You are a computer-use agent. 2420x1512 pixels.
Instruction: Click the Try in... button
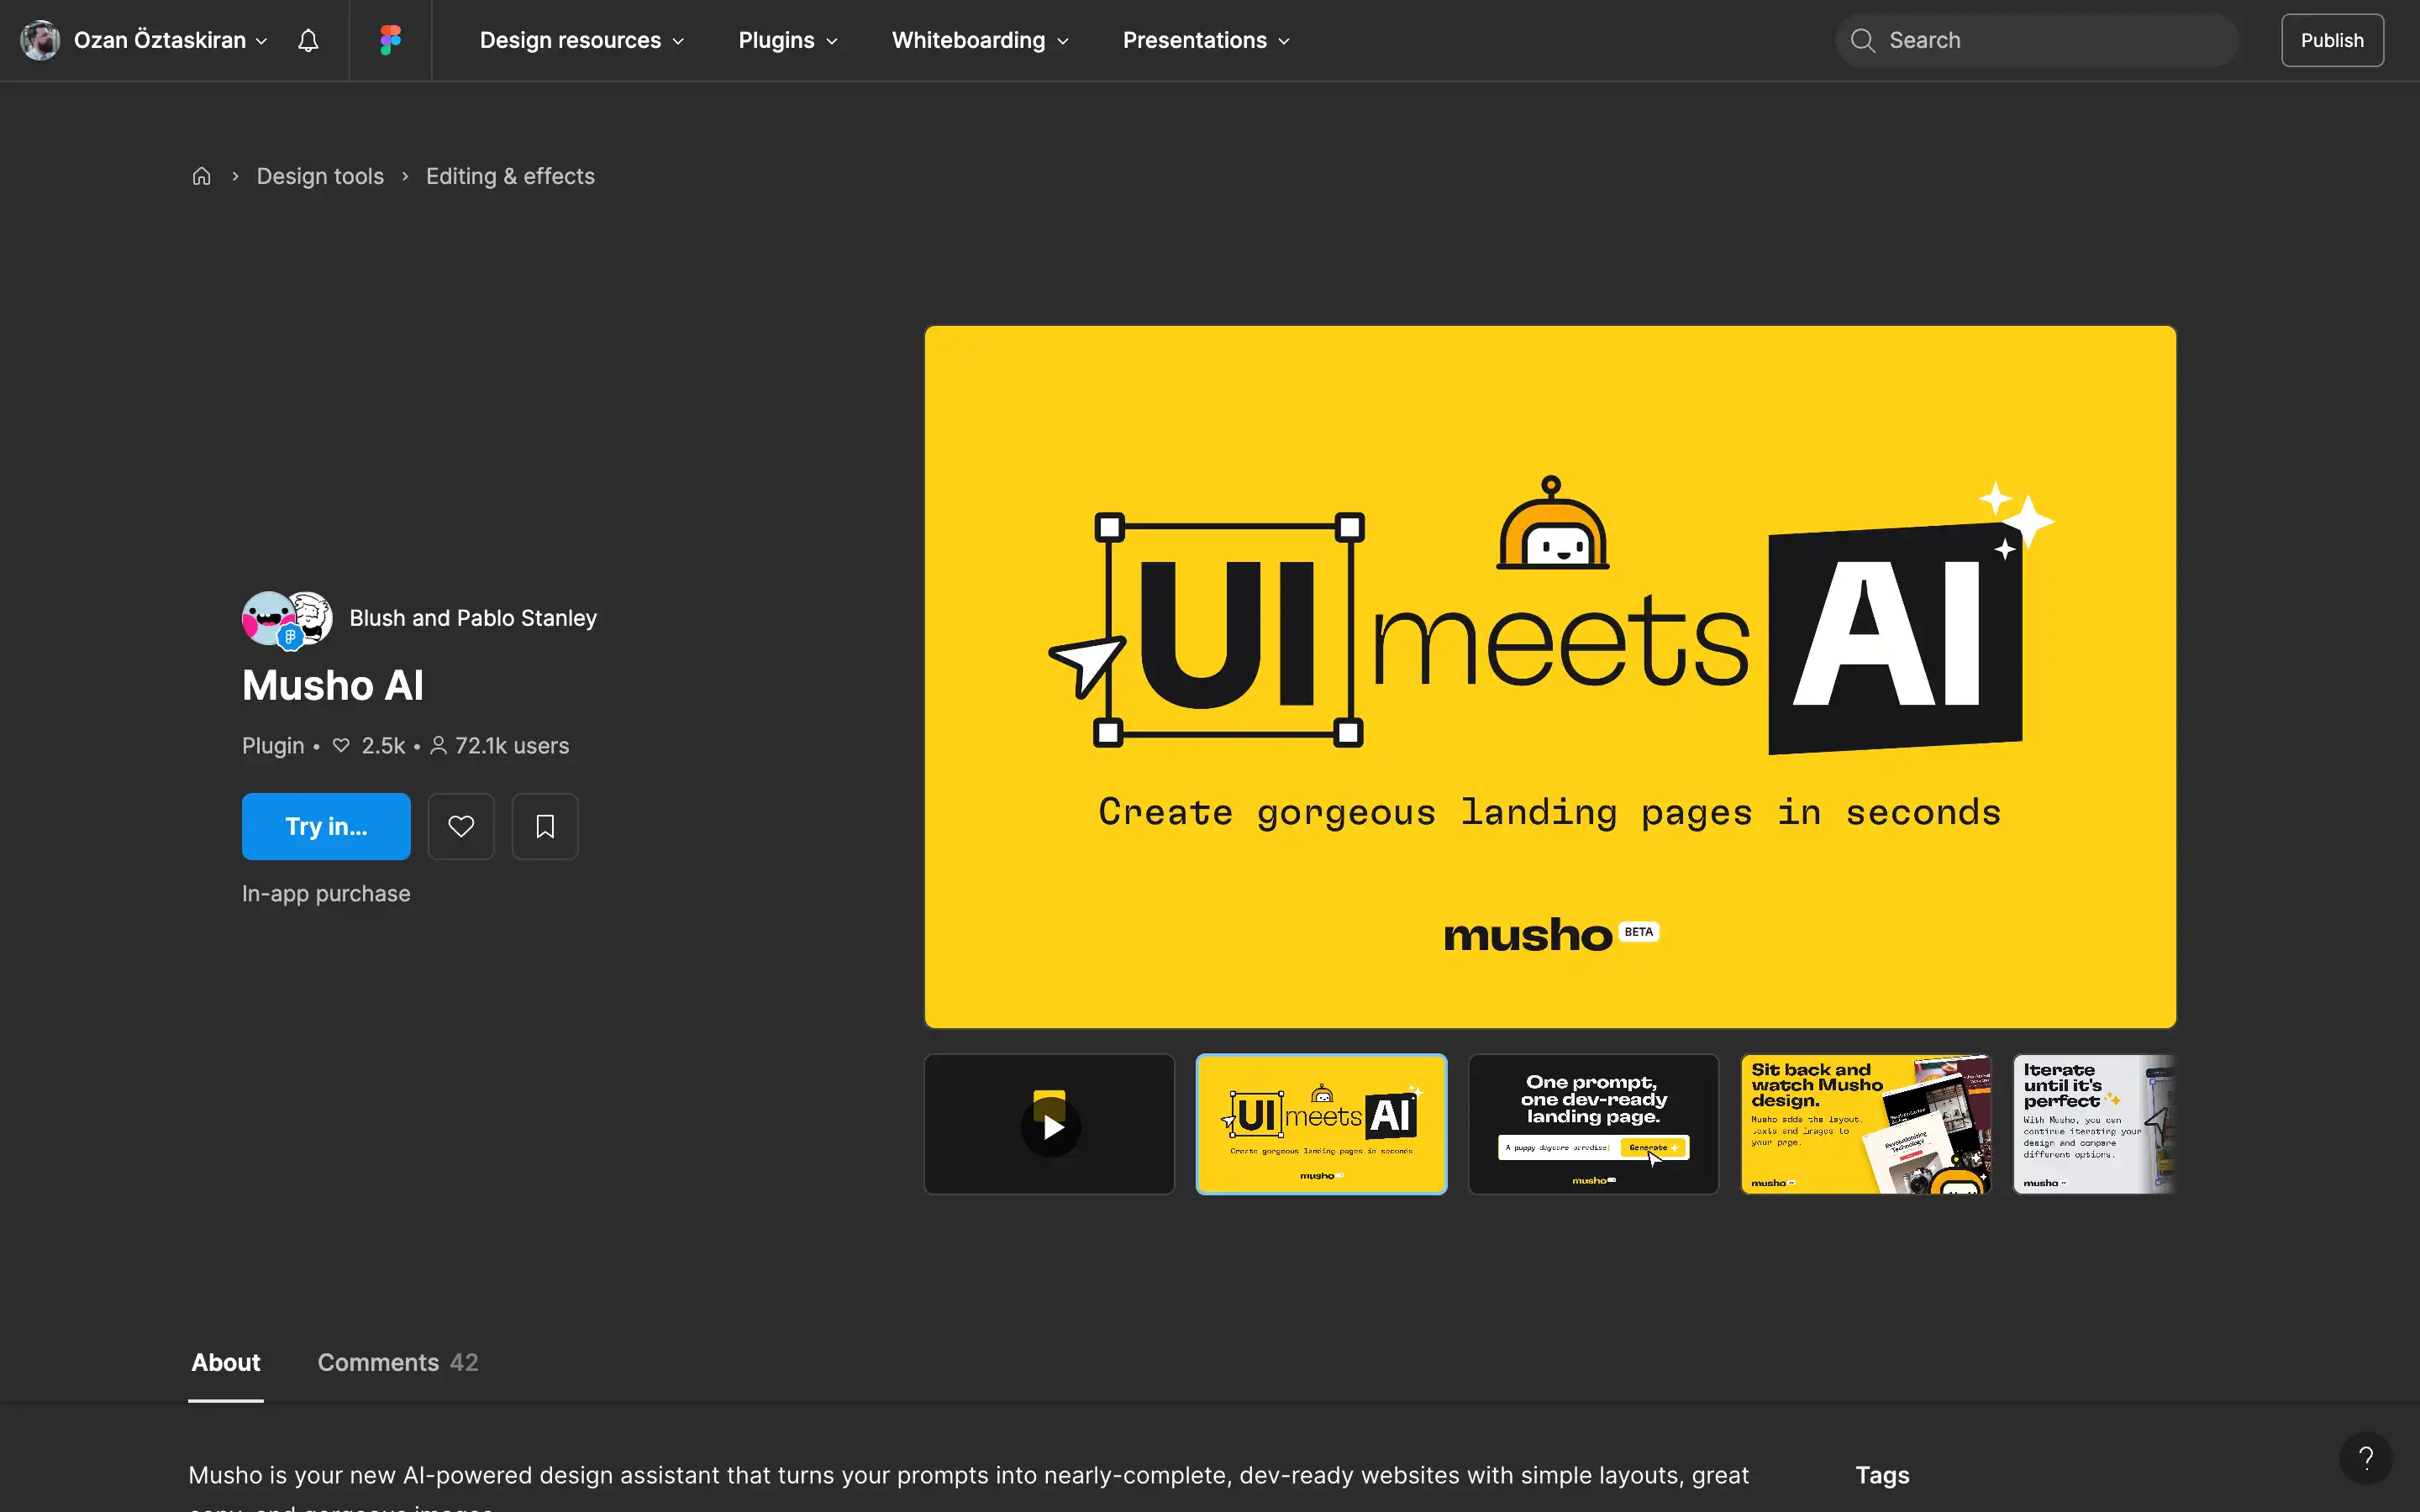point(326,826)
